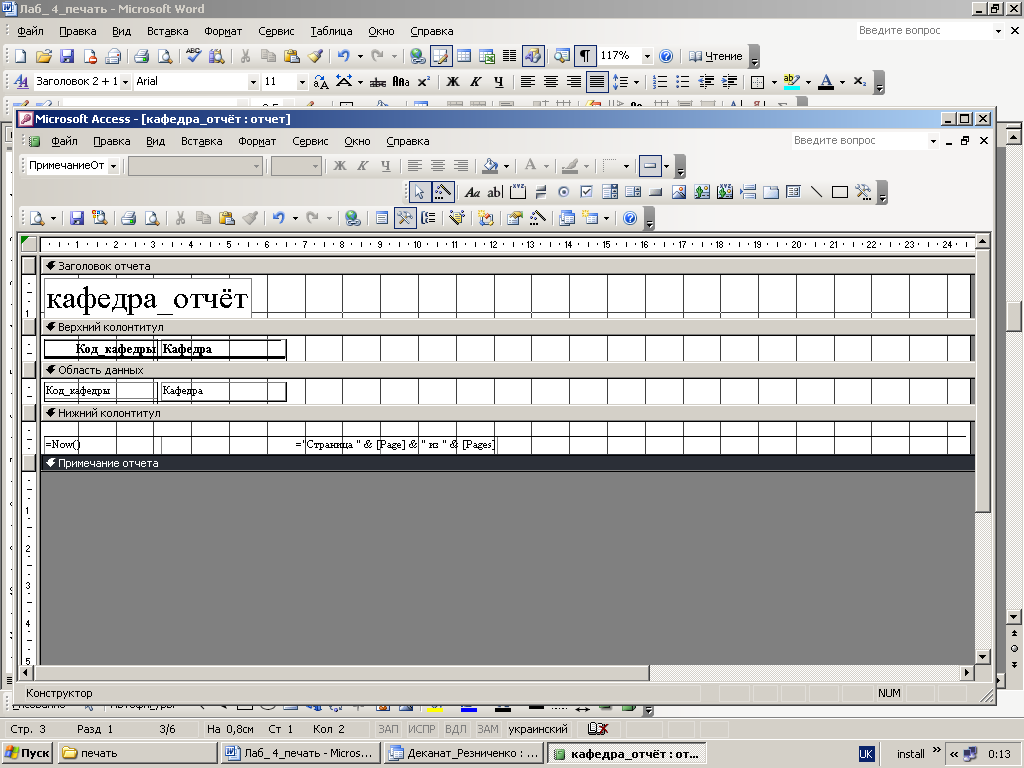Select the Combo Box tool in toolbox
Image resolution: width=1024 pixels, height=768 pixels.
610,192
